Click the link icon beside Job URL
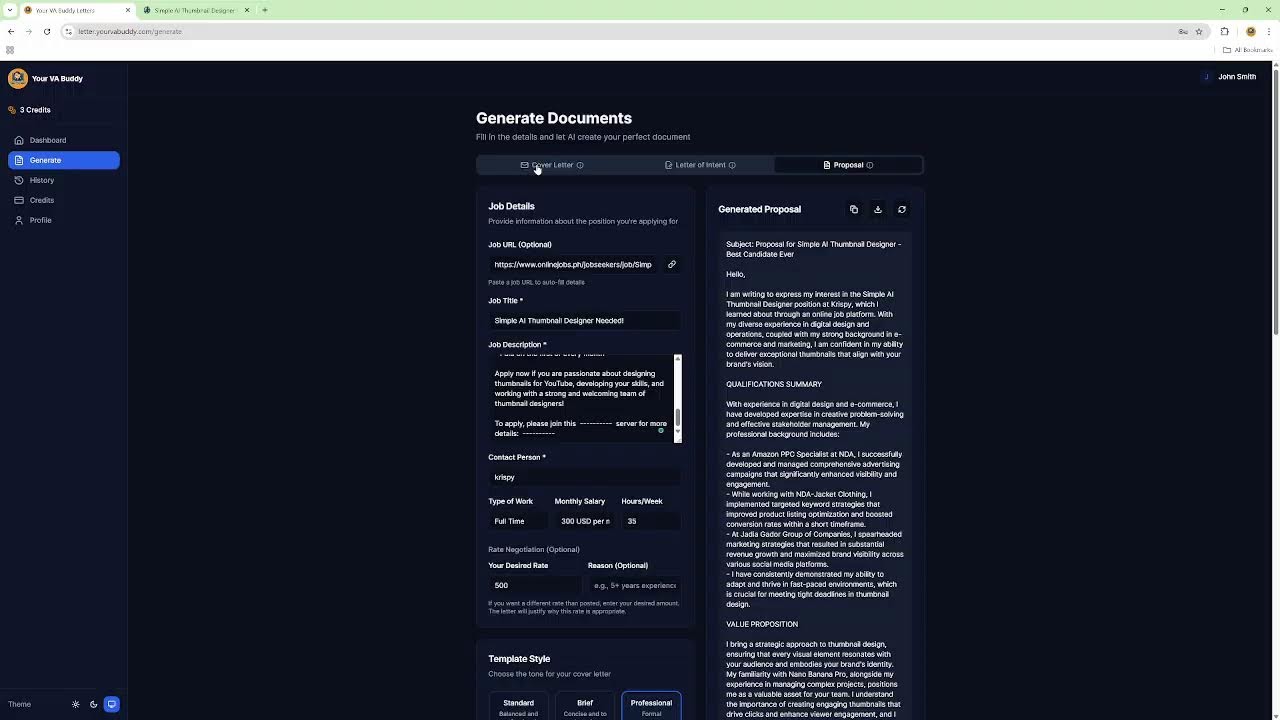 pos(672,265)
